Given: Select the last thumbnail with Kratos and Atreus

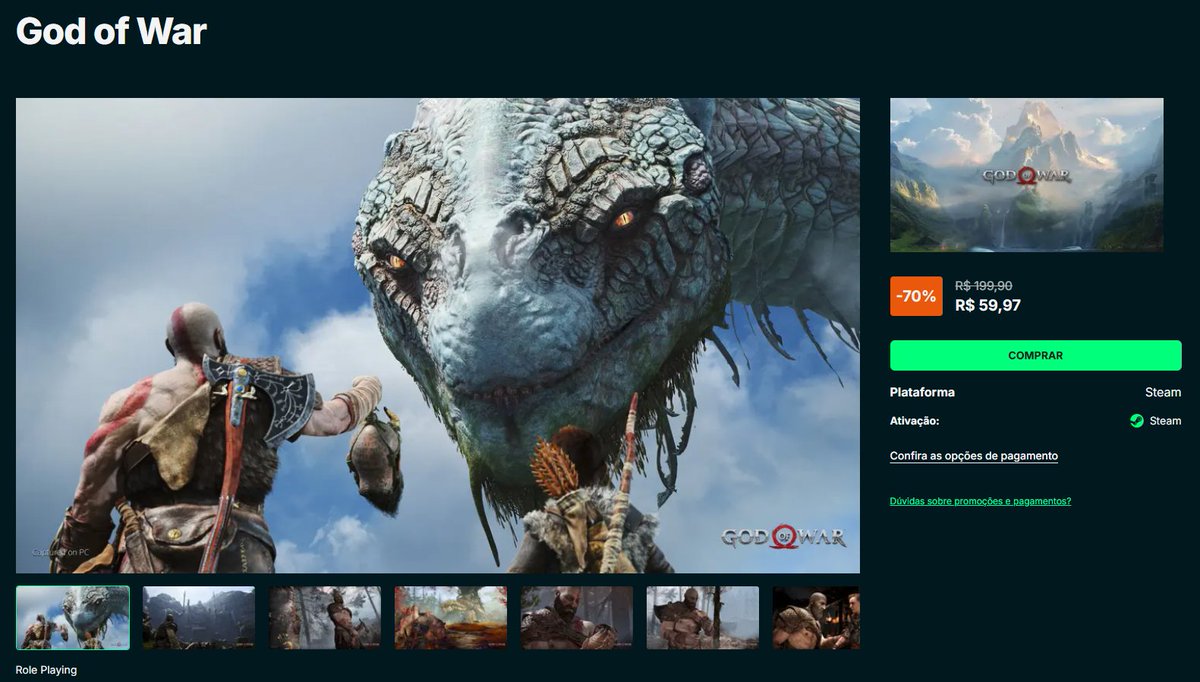Looking at the screenshot, I should point(816,618).
